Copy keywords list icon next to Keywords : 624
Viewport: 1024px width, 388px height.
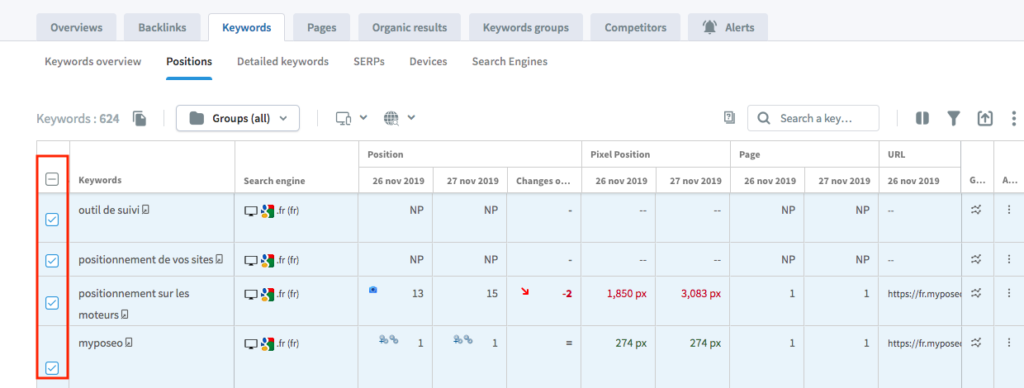point(139,118)
